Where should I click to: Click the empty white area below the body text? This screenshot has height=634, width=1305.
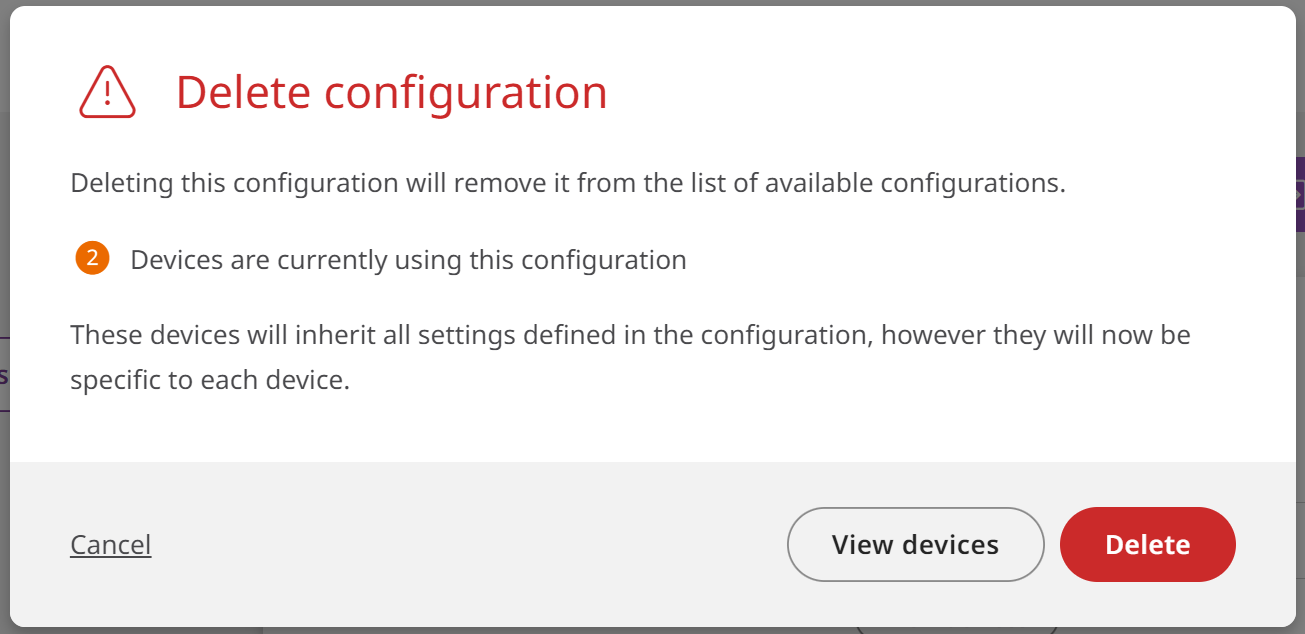coord(650,430)
